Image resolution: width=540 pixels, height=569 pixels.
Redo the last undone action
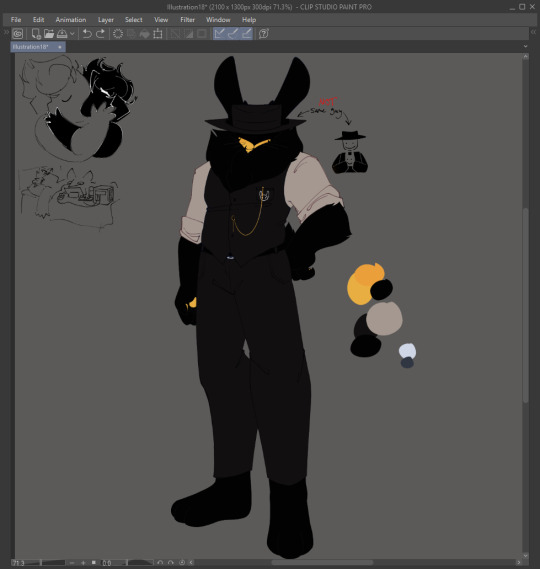[x=100, y=34]
